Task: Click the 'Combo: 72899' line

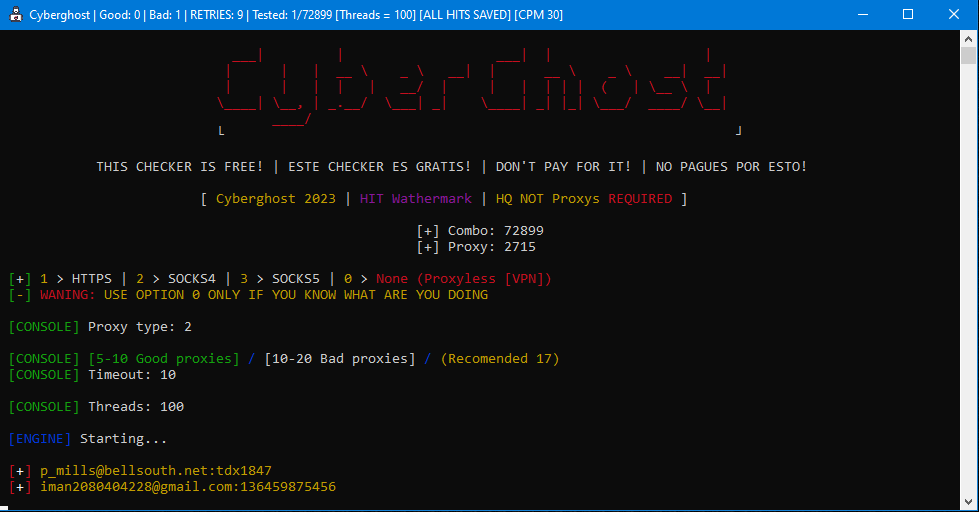Action: pos(480,230)
